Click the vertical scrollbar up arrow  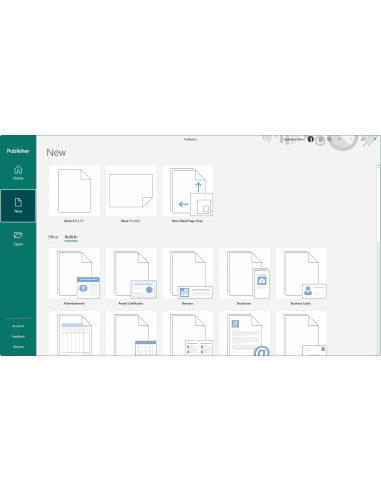378,165
